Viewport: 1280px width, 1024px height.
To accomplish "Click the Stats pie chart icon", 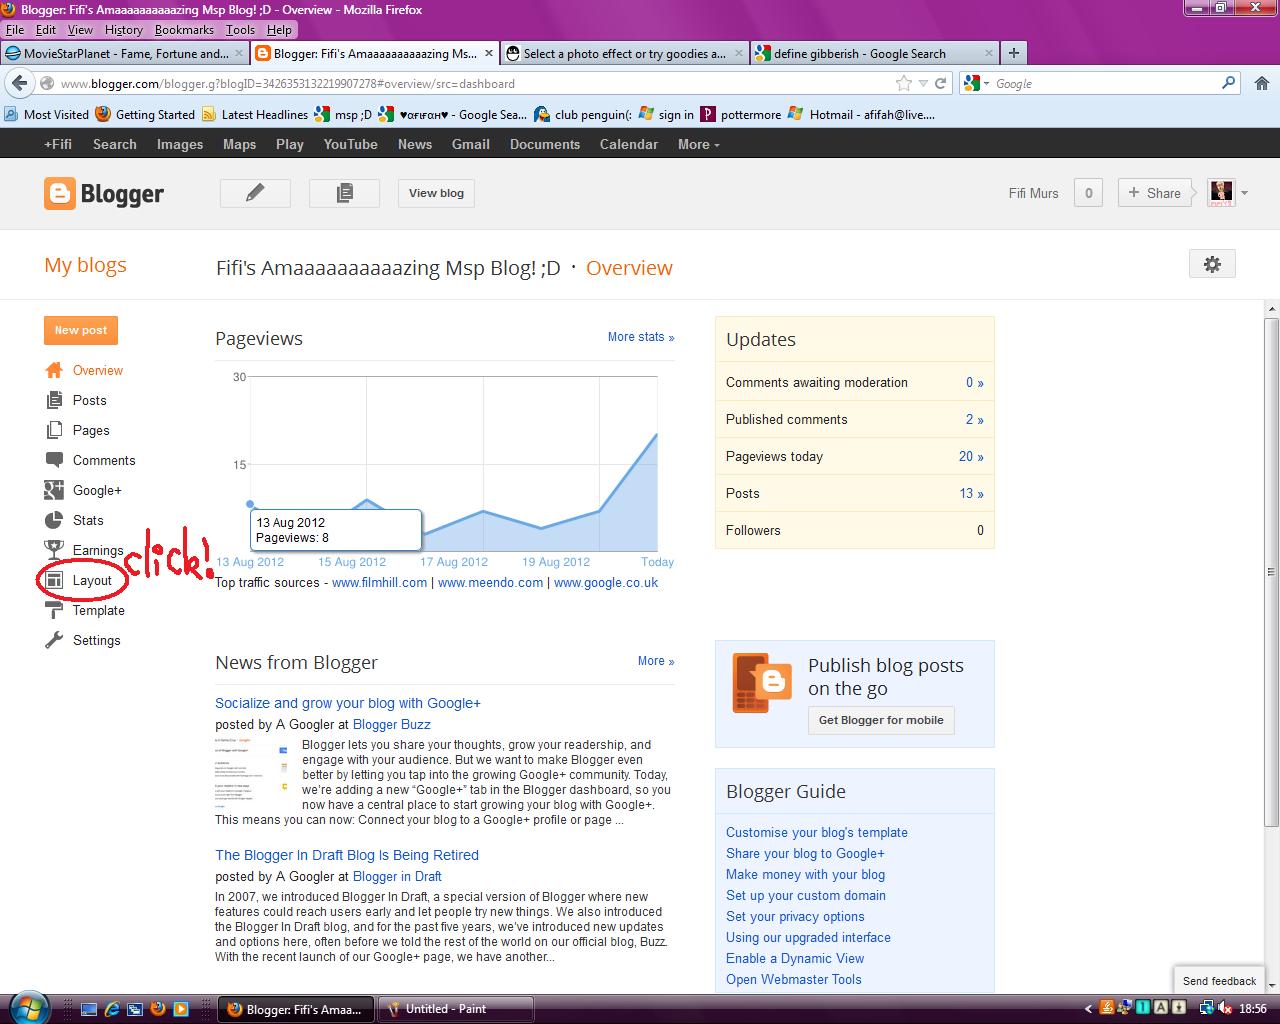I will coord(54,520).
